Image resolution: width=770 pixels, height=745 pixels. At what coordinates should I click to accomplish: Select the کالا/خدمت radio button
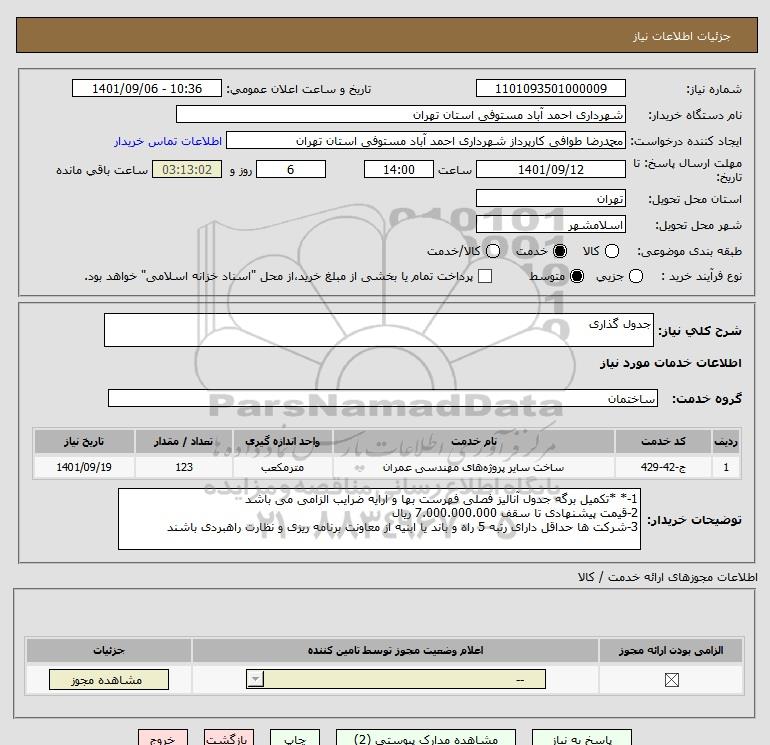coord(493,251)
